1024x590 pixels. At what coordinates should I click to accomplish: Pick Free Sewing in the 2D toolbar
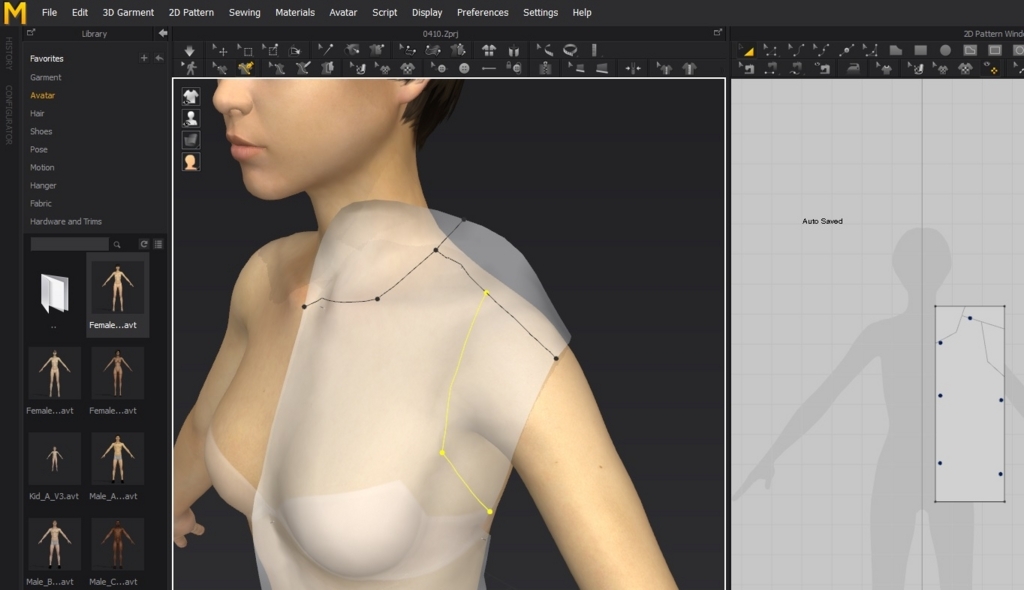pos(796,68)
